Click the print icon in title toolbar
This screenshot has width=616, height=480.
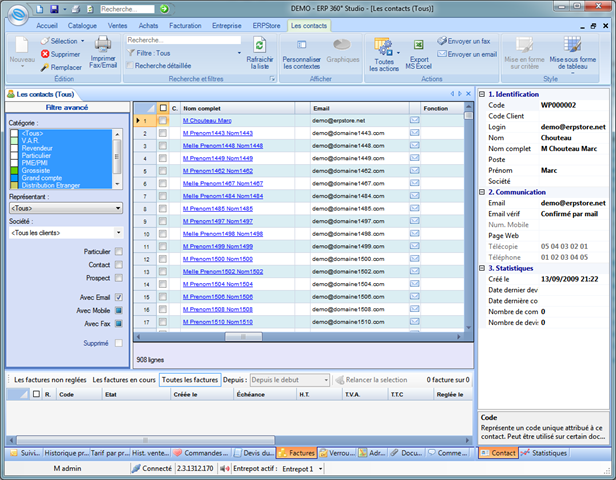point(77,9)
